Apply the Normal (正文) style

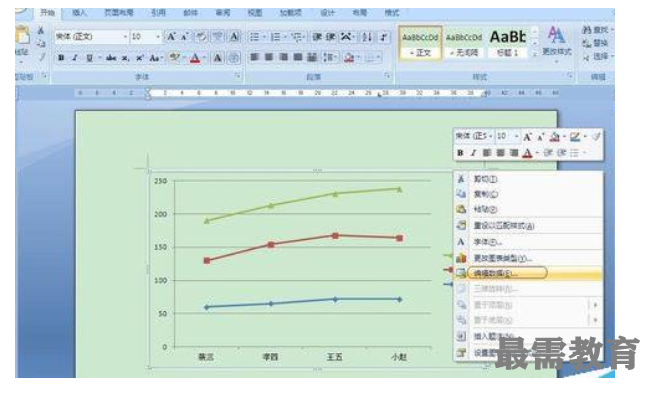click(x=420, y=43)
